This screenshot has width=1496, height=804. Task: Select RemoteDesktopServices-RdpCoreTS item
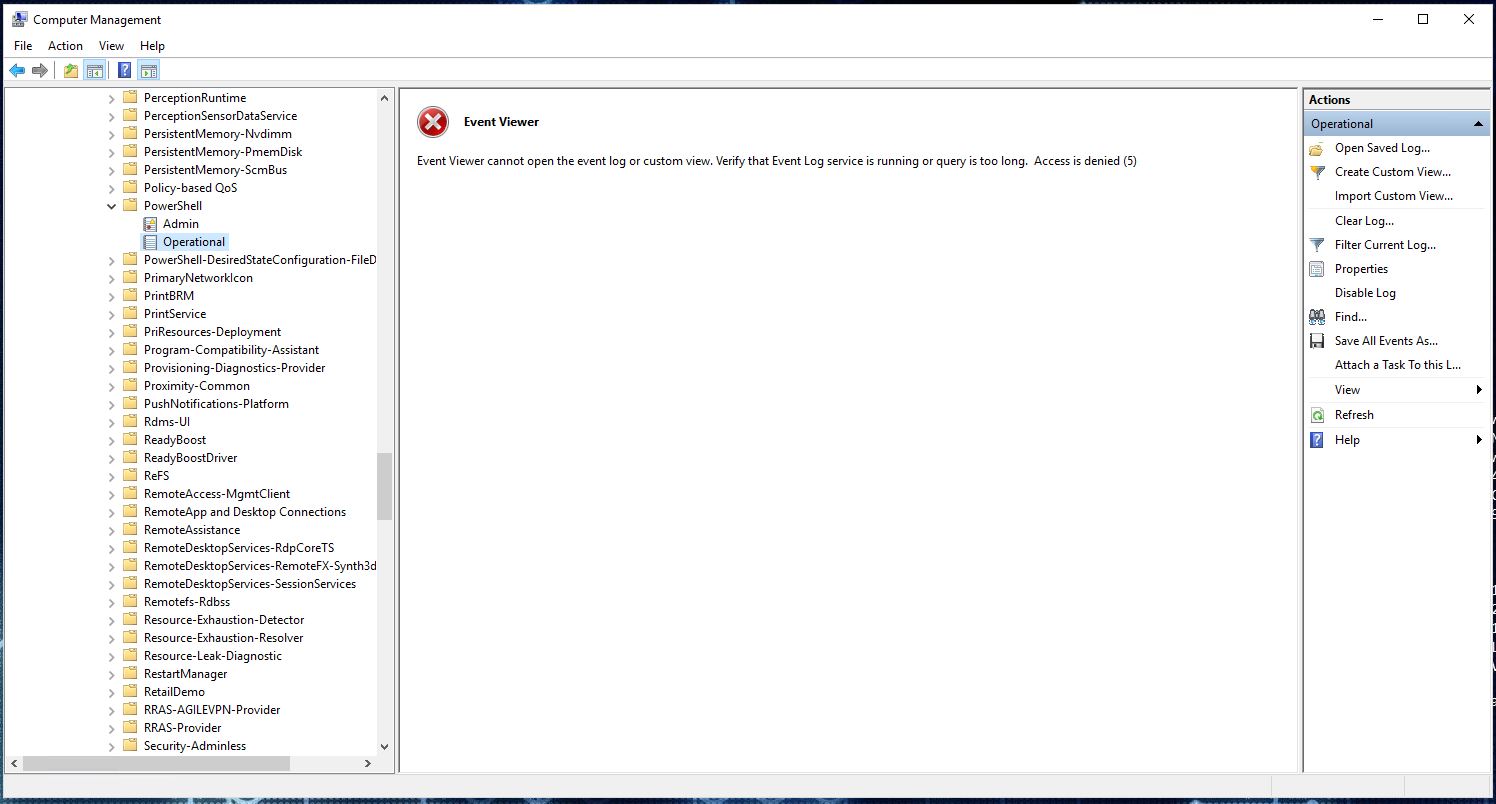(239, 548)
